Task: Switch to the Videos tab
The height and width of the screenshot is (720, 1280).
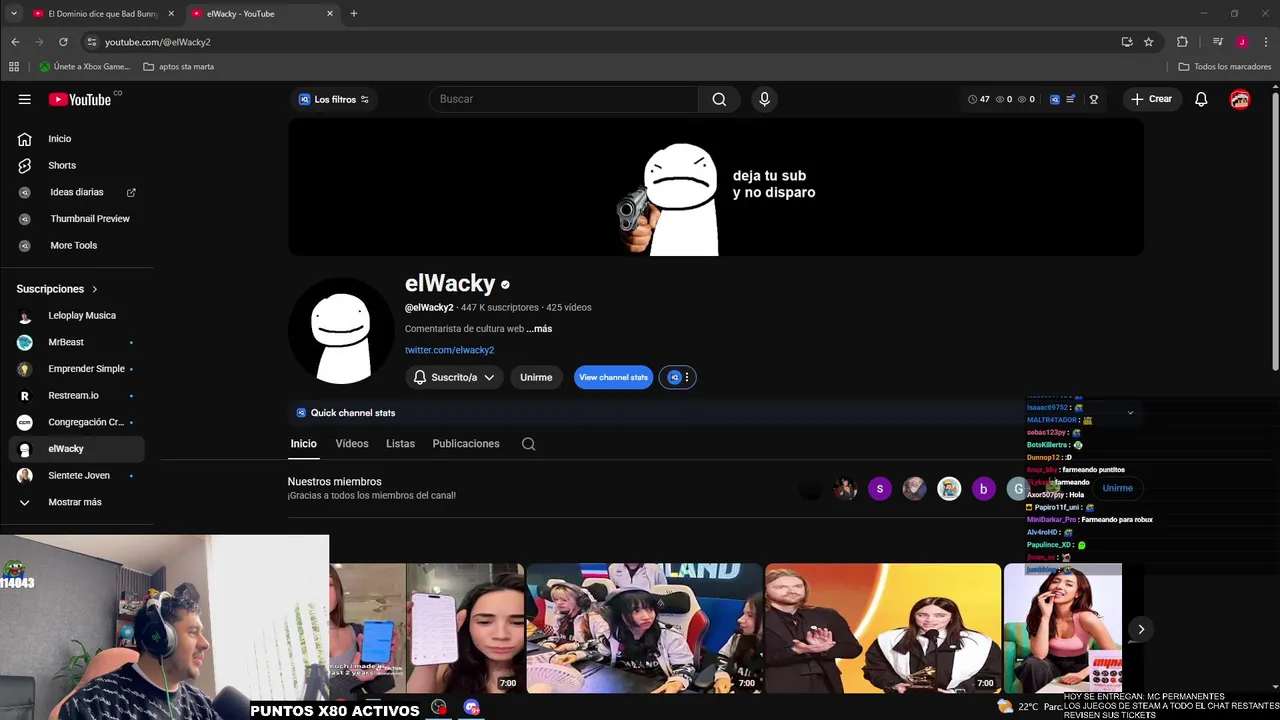Action: pos(352,443)
